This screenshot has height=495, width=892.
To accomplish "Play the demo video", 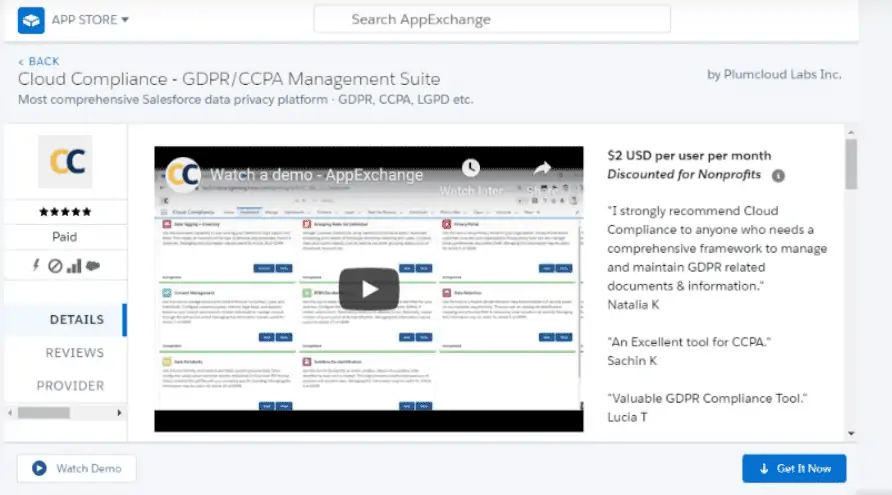I will coord(369,289).
